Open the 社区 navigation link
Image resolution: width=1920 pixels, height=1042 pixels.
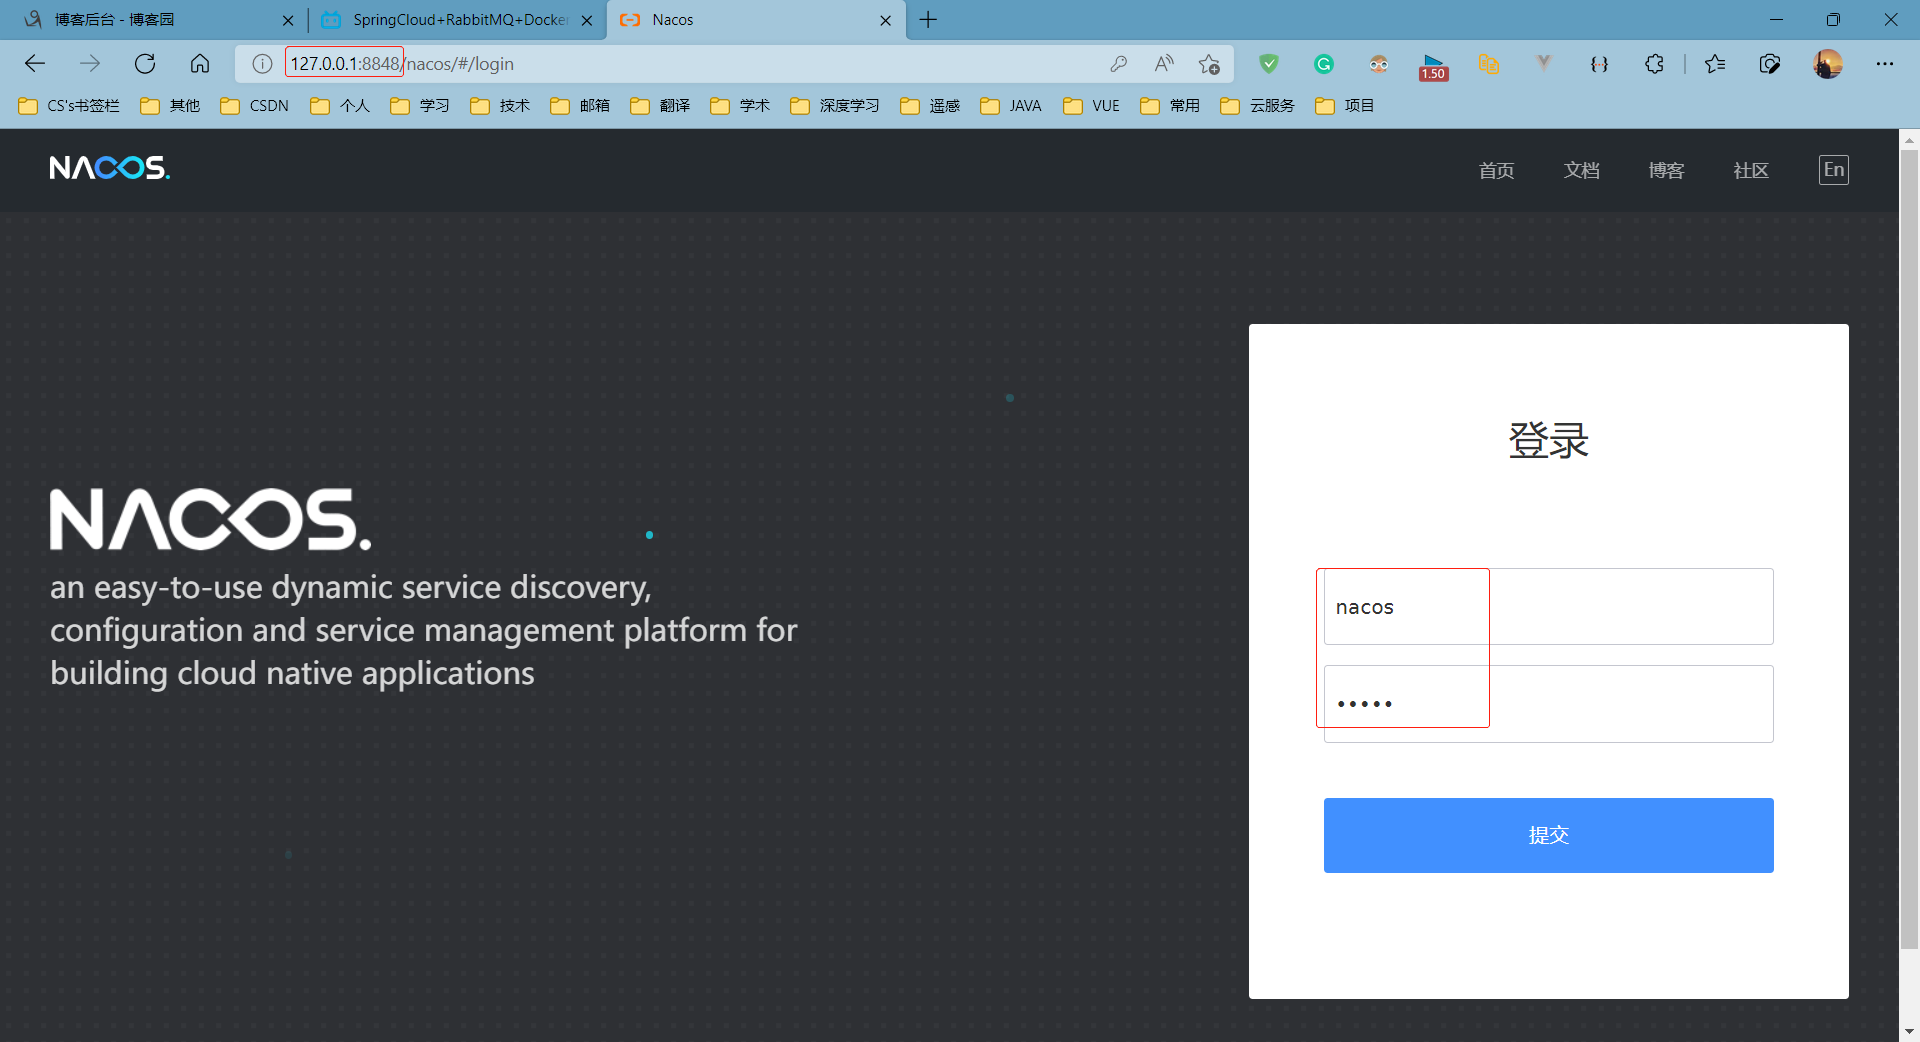1751,170
